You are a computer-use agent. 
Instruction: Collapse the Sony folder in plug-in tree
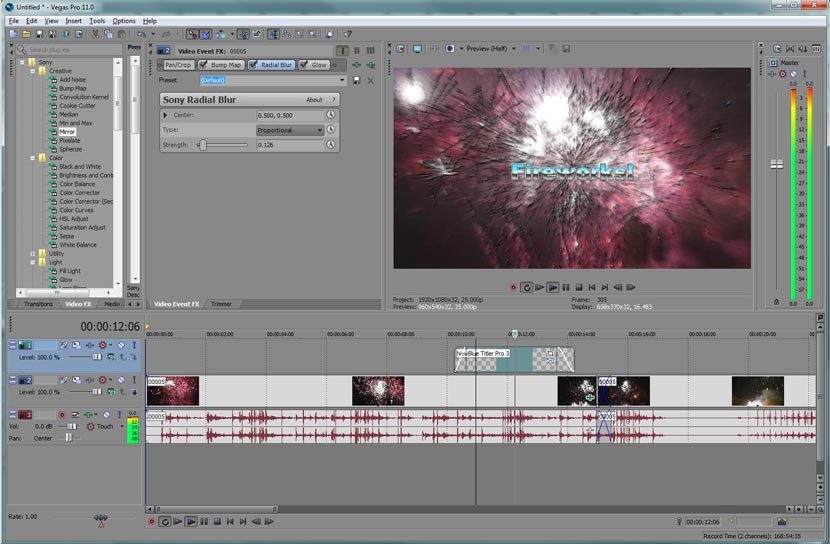pos(22,62)
